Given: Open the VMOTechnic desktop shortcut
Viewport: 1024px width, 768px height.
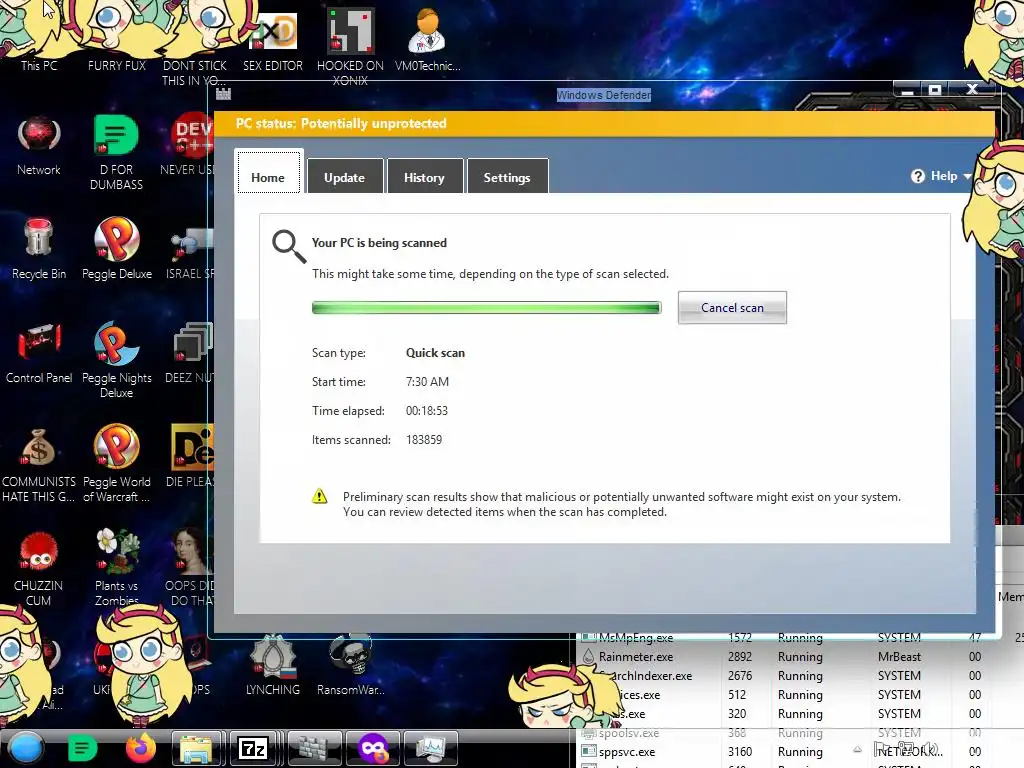Looking at the screenshot, I should click(428, 40).
